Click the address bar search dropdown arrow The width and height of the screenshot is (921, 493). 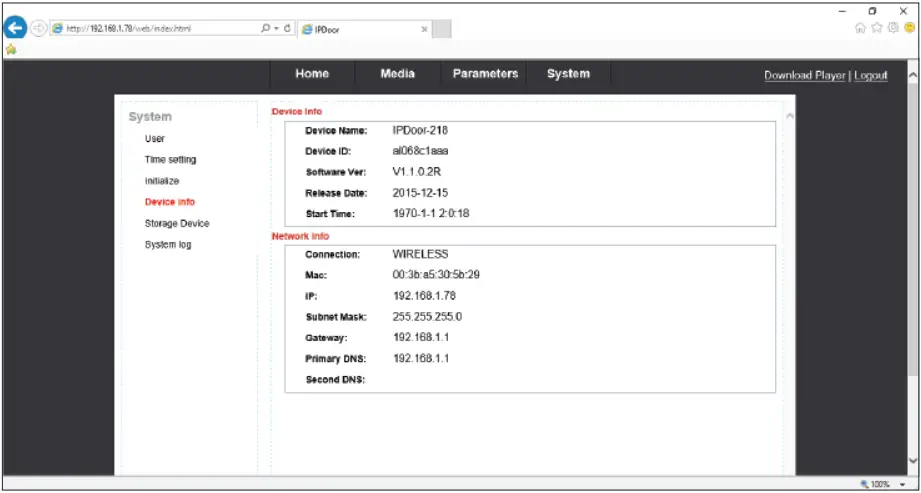[276, 28]
